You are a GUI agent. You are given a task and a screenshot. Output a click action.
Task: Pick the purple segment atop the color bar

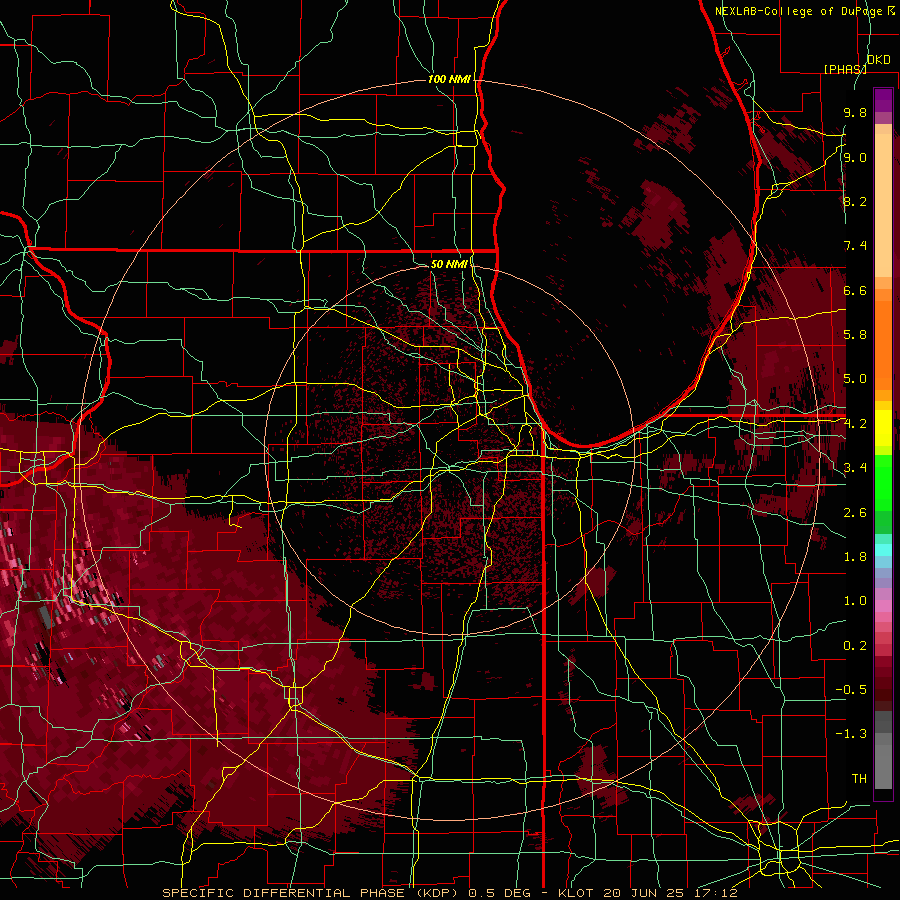(x=883, y=100)
